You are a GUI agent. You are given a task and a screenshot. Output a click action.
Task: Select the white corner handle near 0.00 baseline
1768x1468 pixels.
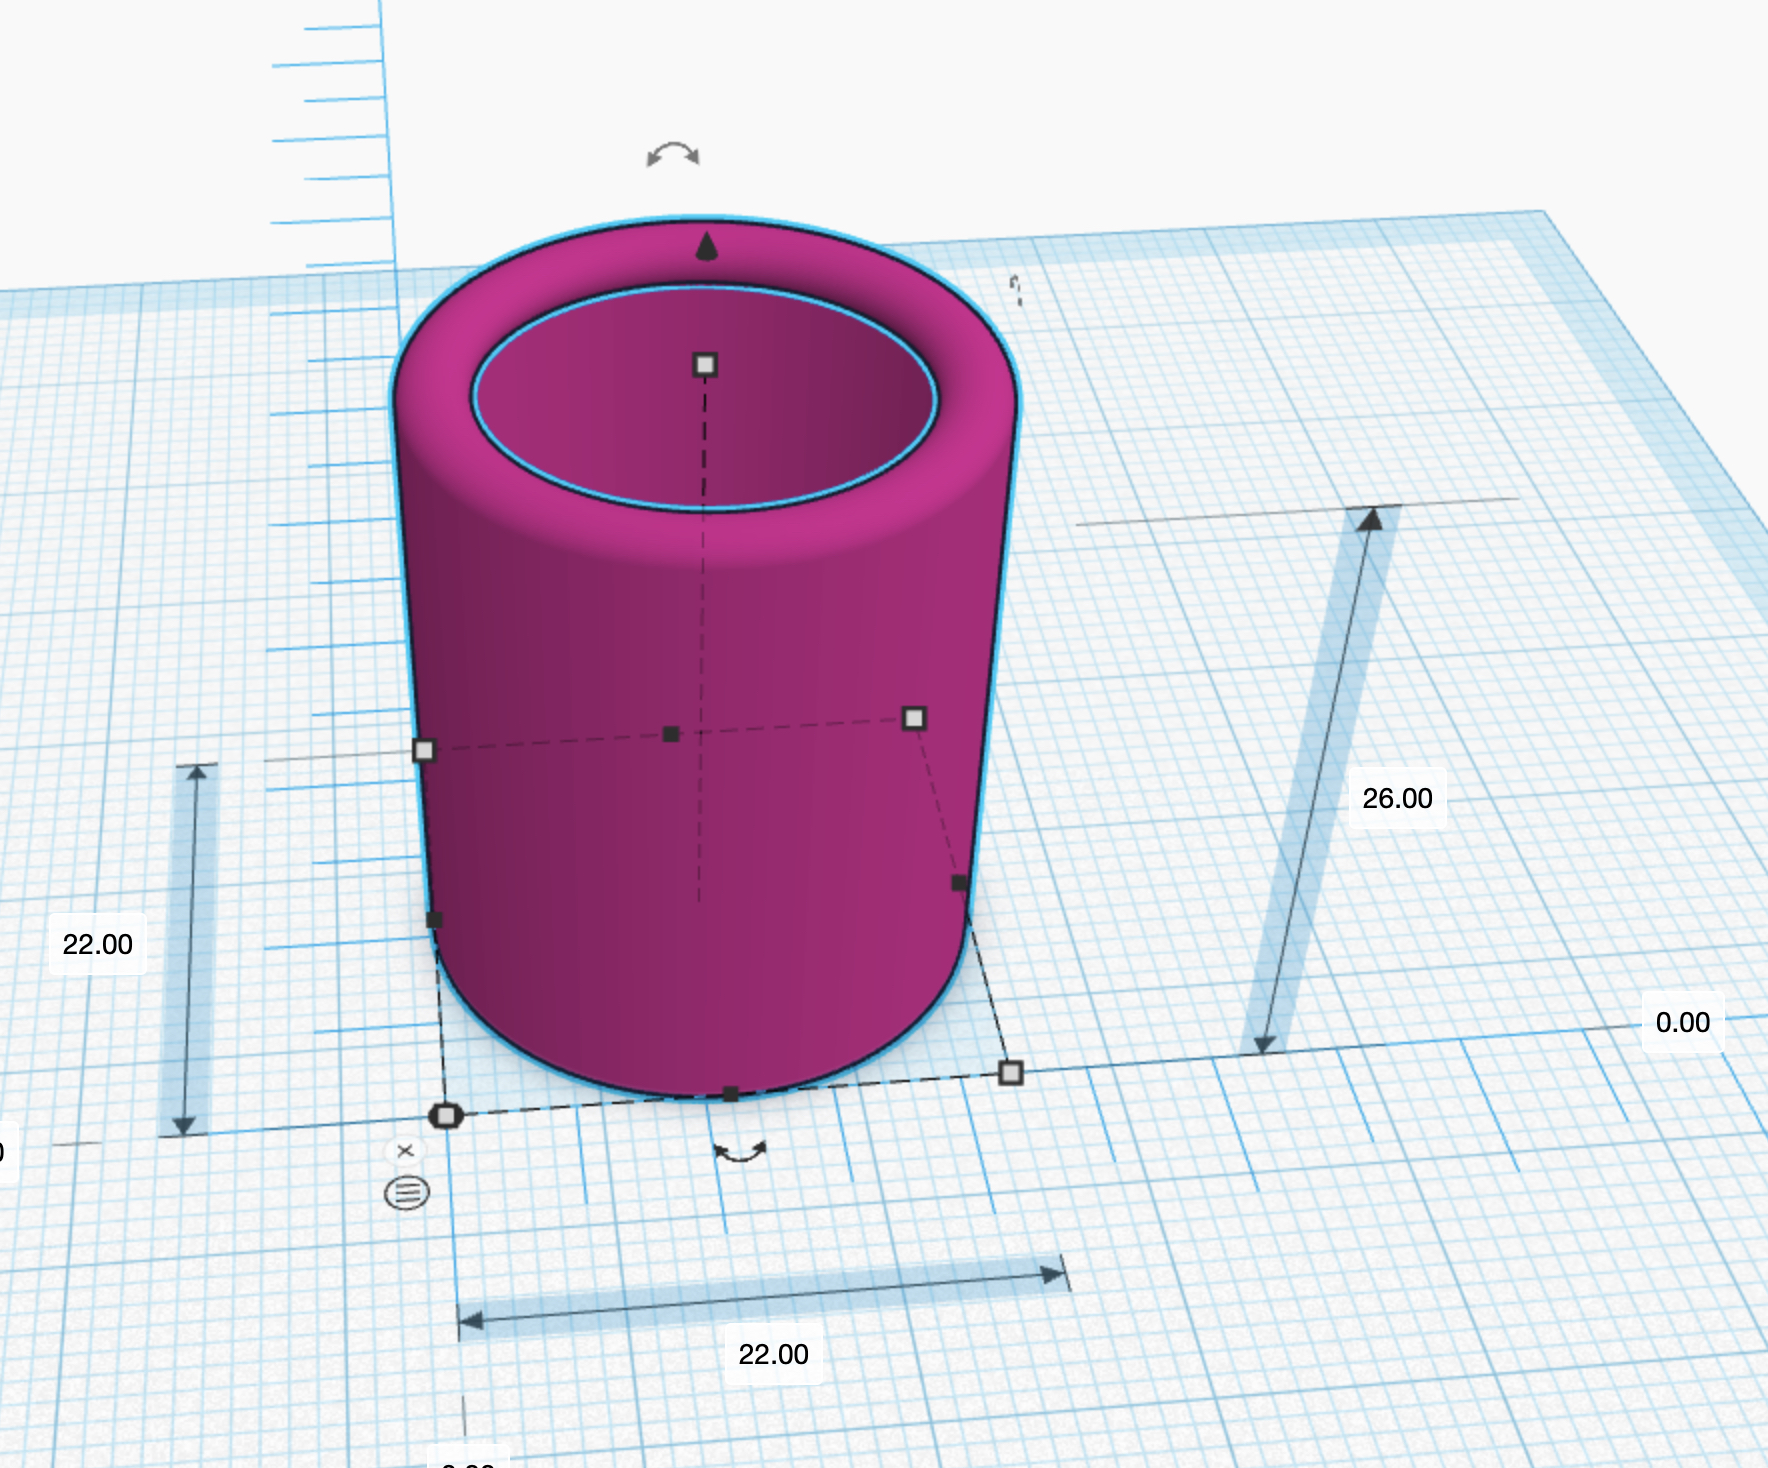point(1011,1073)
